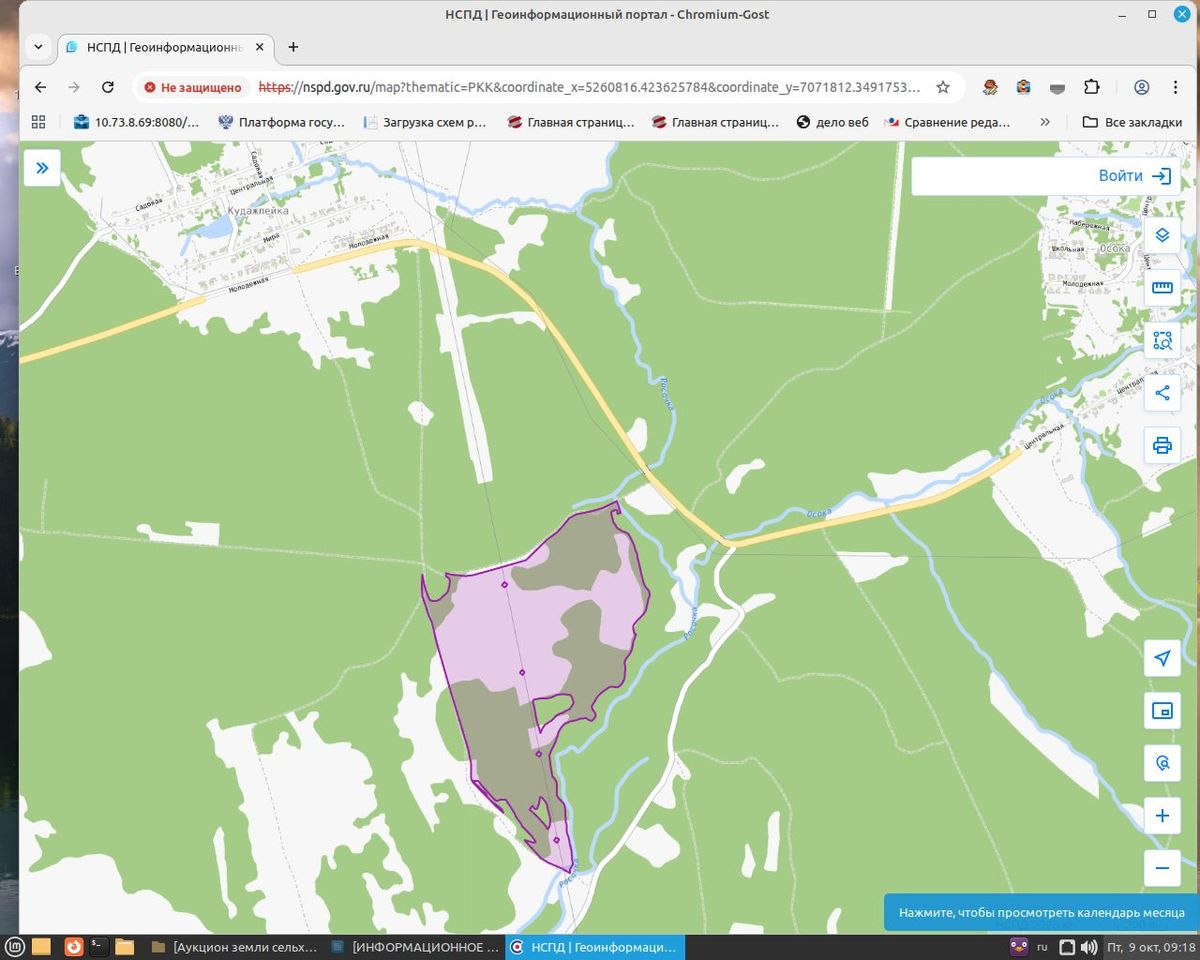Open the Linux Mint start menu
The width and height of the screenshot is (1200, 960).
coord(14,946)
